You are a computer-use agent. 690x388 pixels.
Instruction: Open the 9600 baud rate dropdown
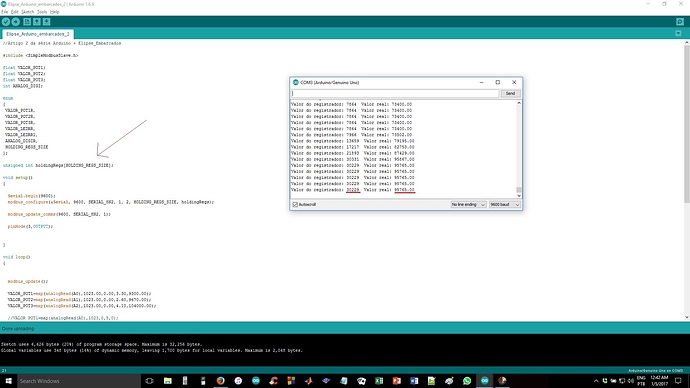[x=505, y=205]
